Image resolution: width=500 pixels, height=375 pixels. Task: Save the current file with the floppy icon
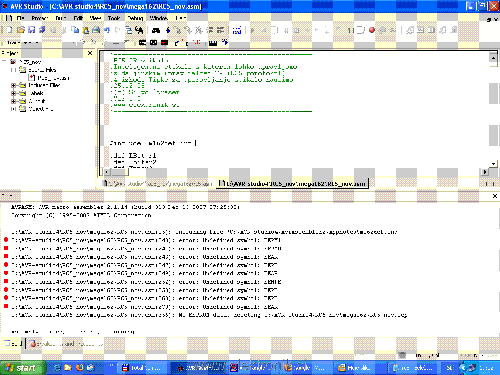[x=32, y=30]
